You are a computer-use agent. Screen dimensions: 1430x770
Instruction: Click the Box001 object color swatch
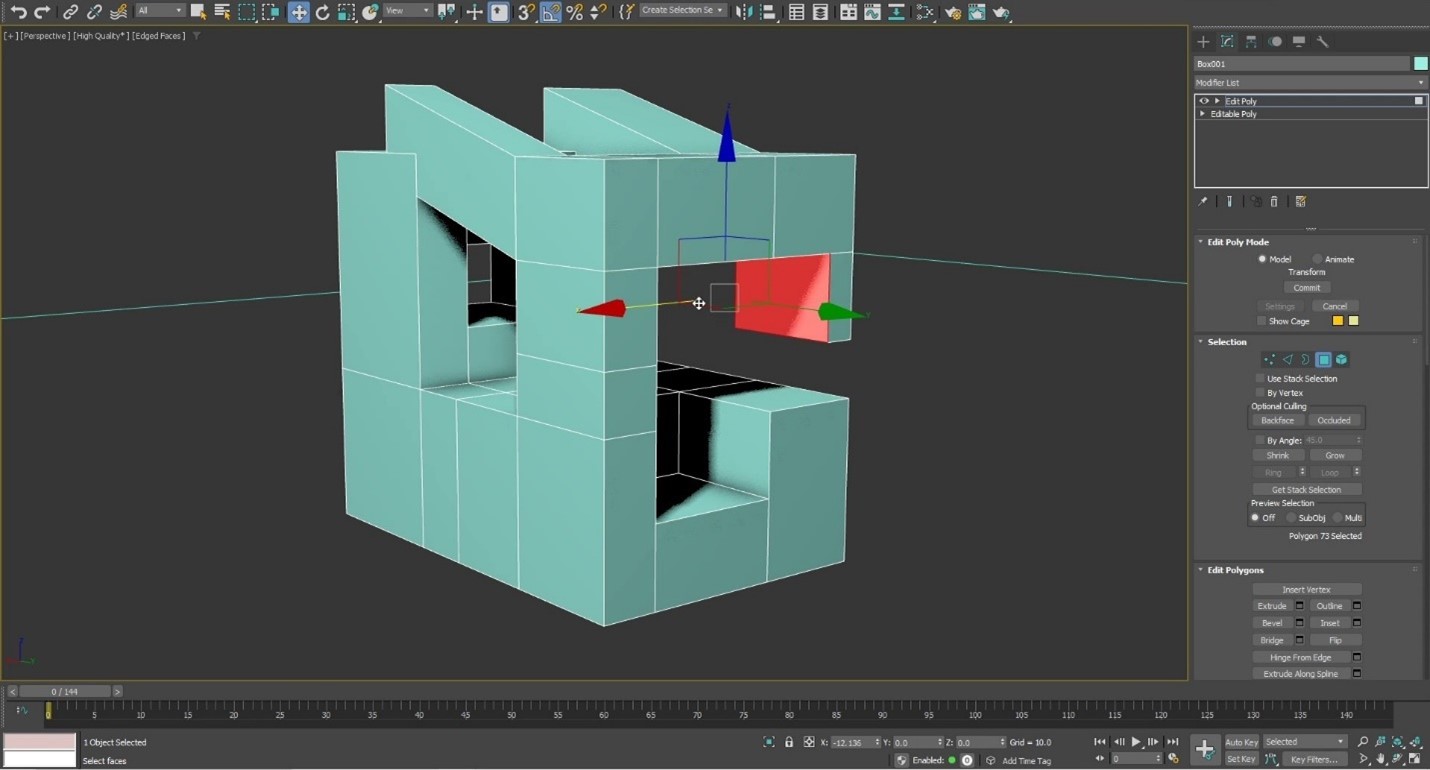click(1420, 63)
